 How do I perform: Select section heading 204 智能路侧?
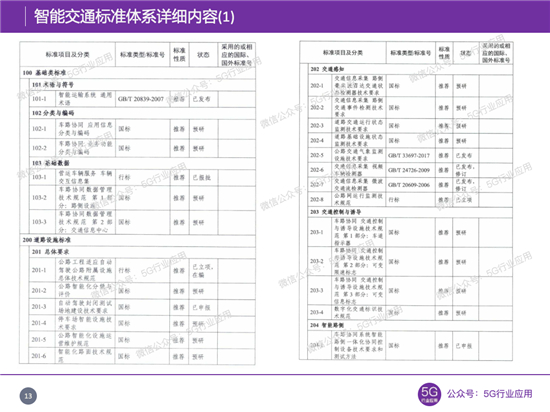(327, 325)
